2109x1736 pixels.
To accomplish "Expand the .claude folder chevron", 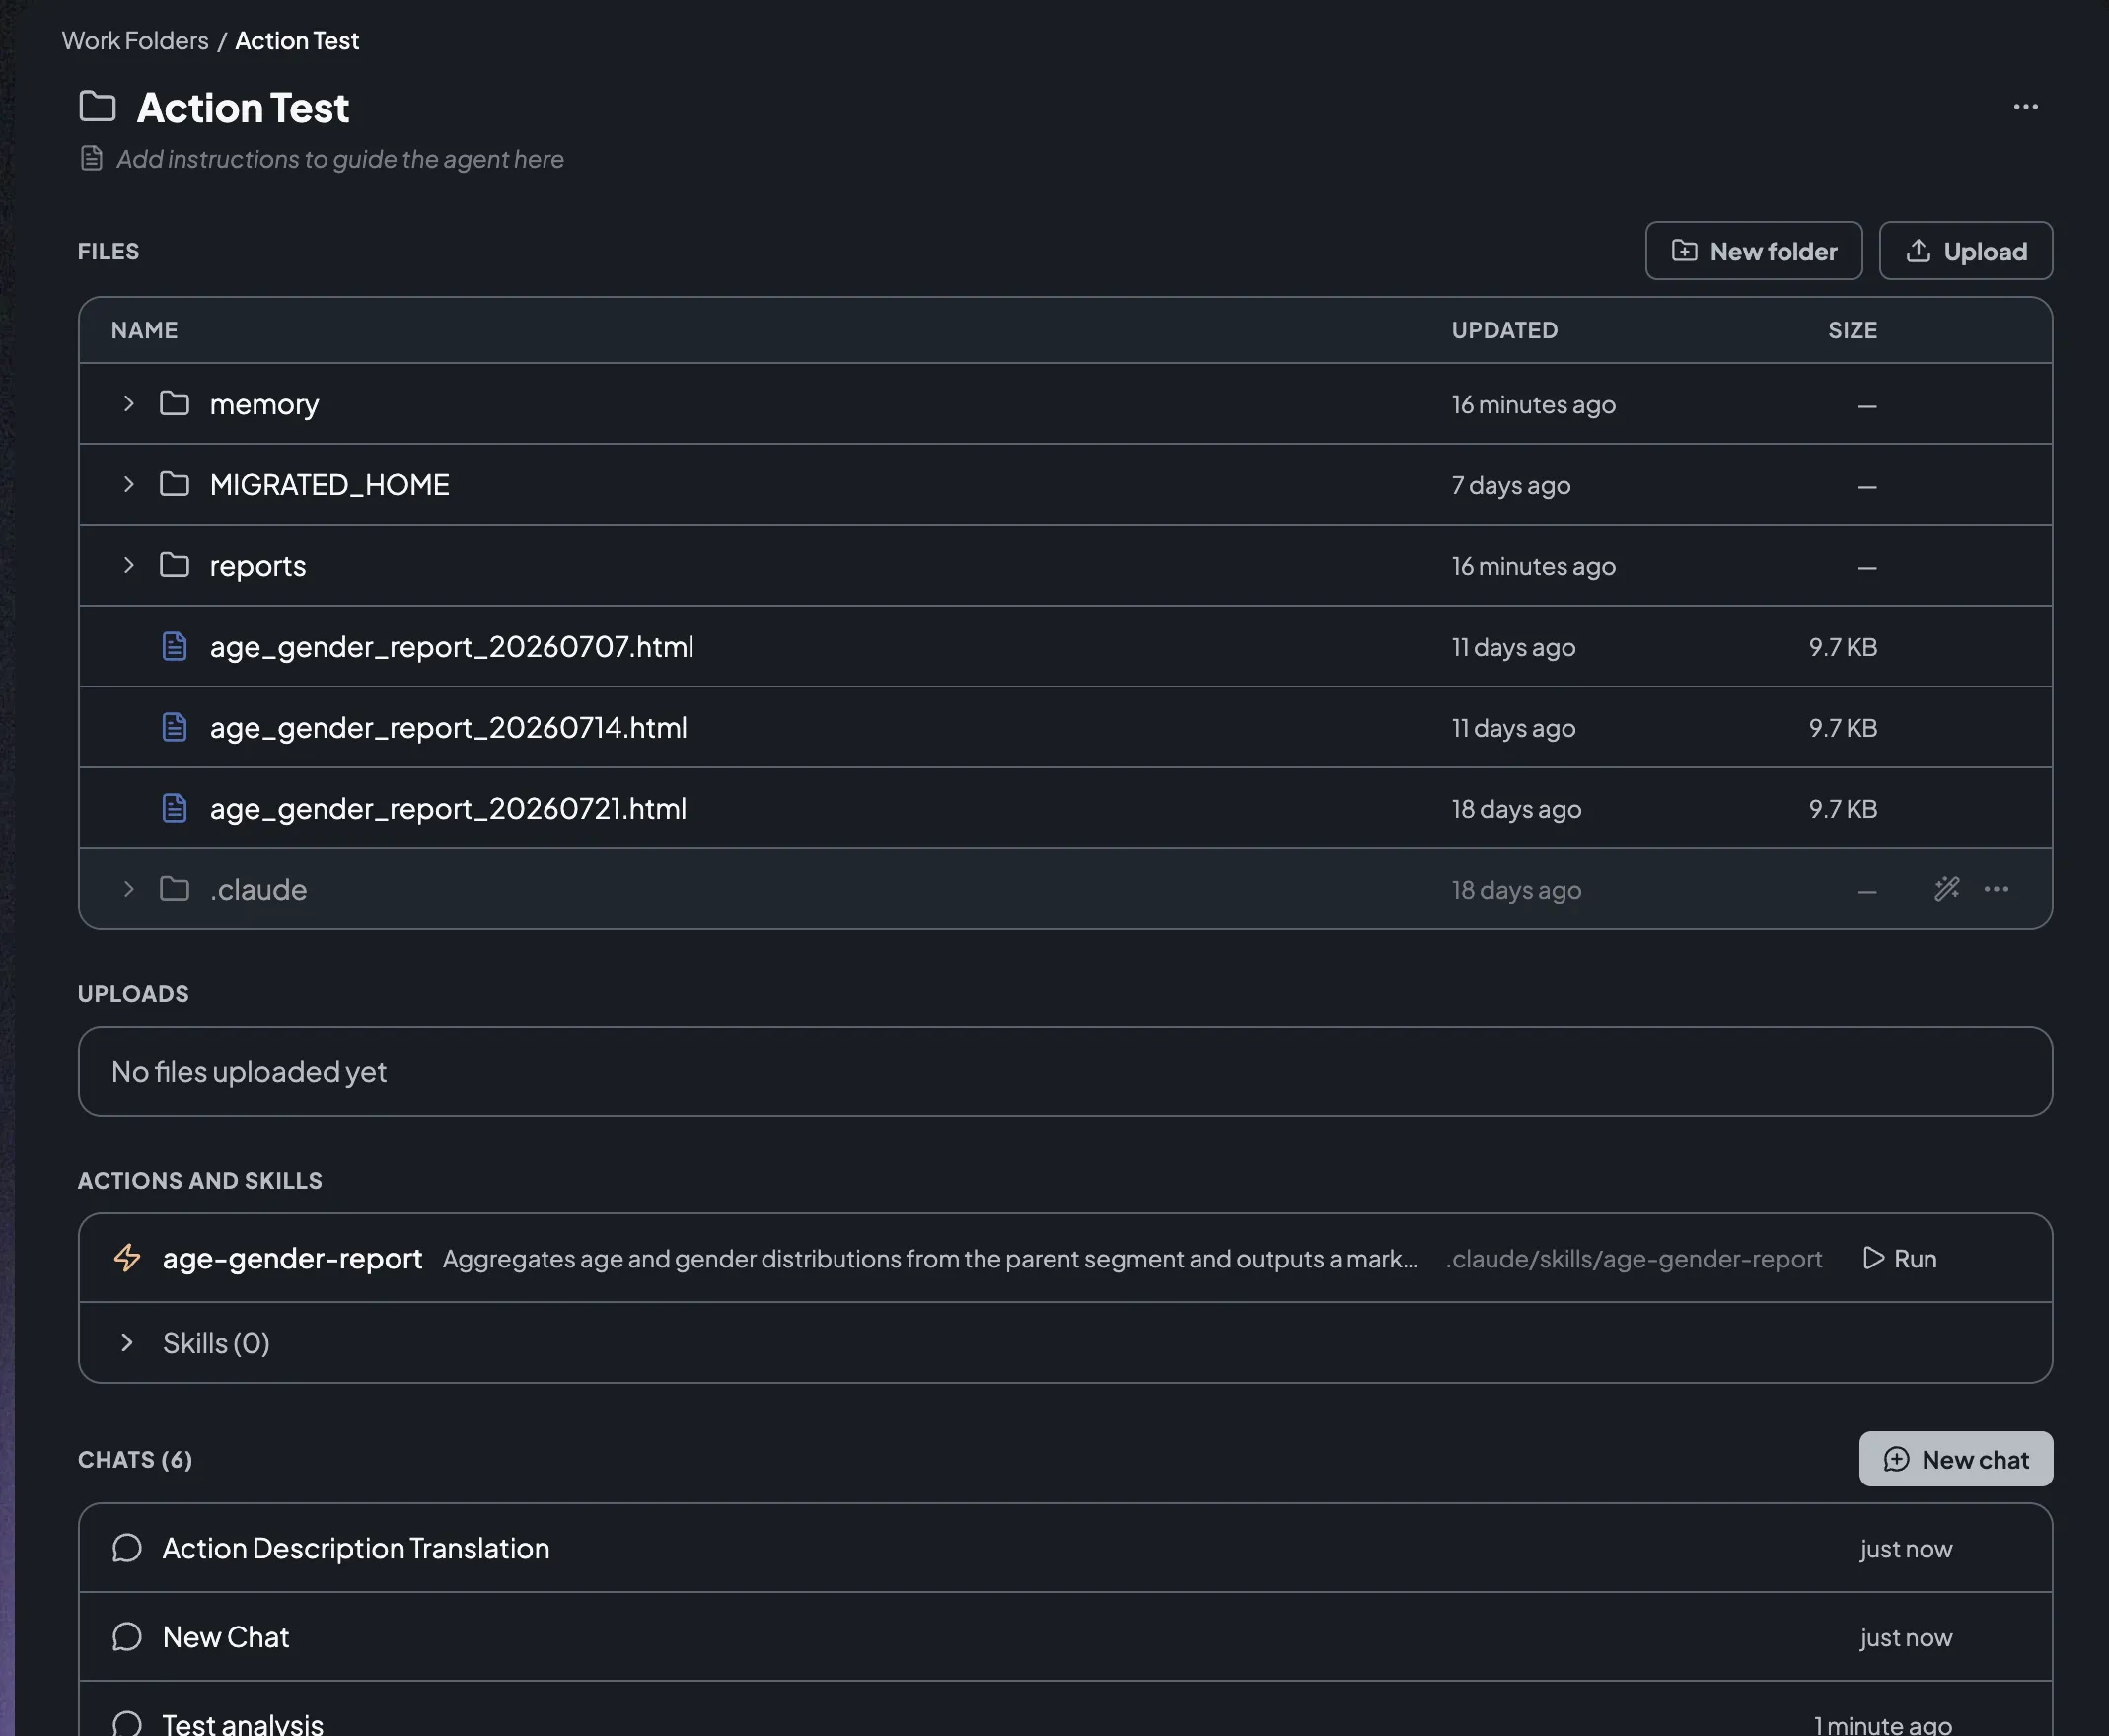I will [x=128, y=889].
